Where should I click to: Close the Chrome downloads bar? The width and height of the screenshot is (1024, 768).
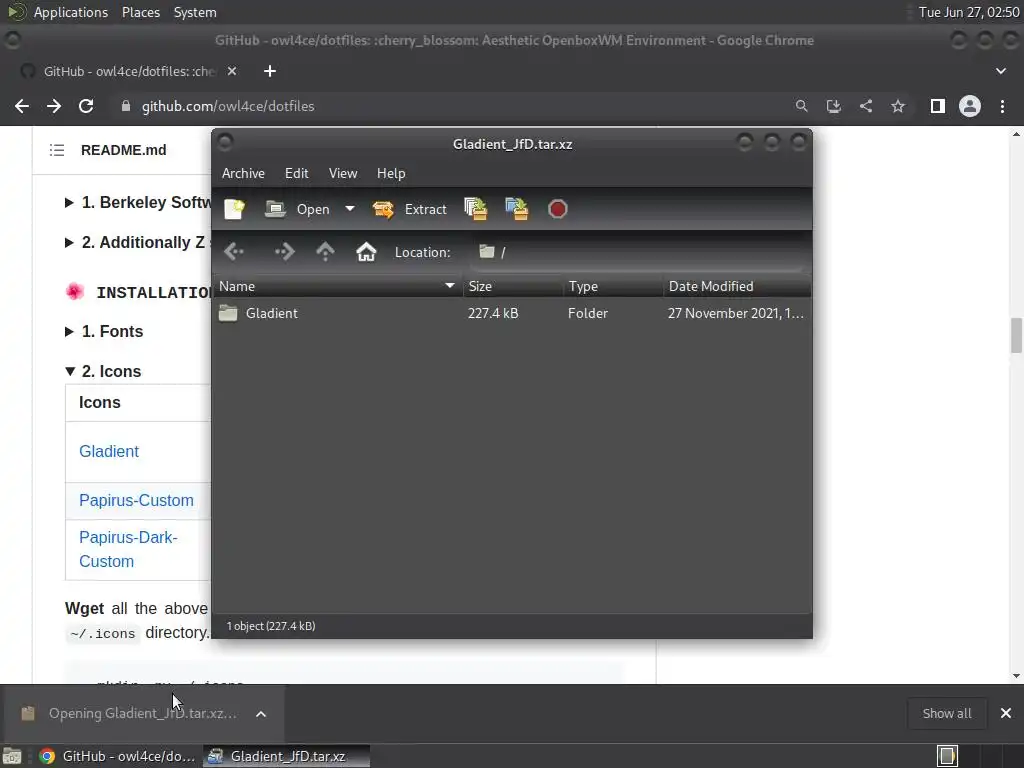pyautogui.click(x=1006, y=713)
